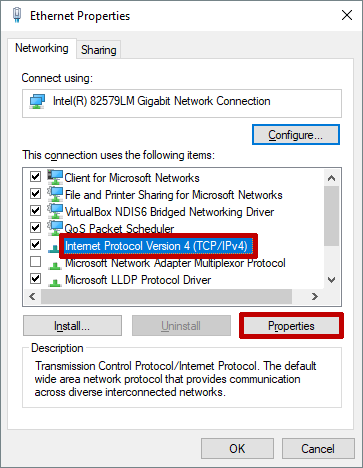Click the Intel Gigabit network adapter icon
The image size is (363, 468).
click(37, 101)
